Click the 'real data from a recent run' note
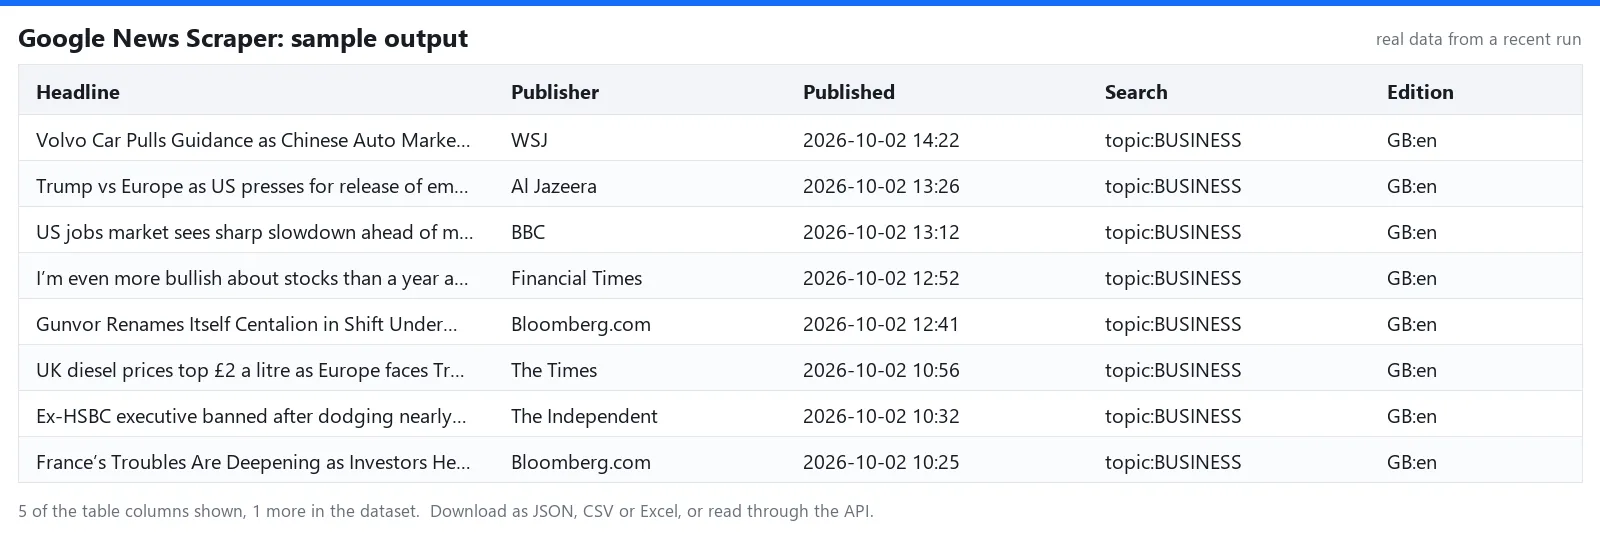The width and height of the screenshot is (1600, 536). click(1478, 39)
